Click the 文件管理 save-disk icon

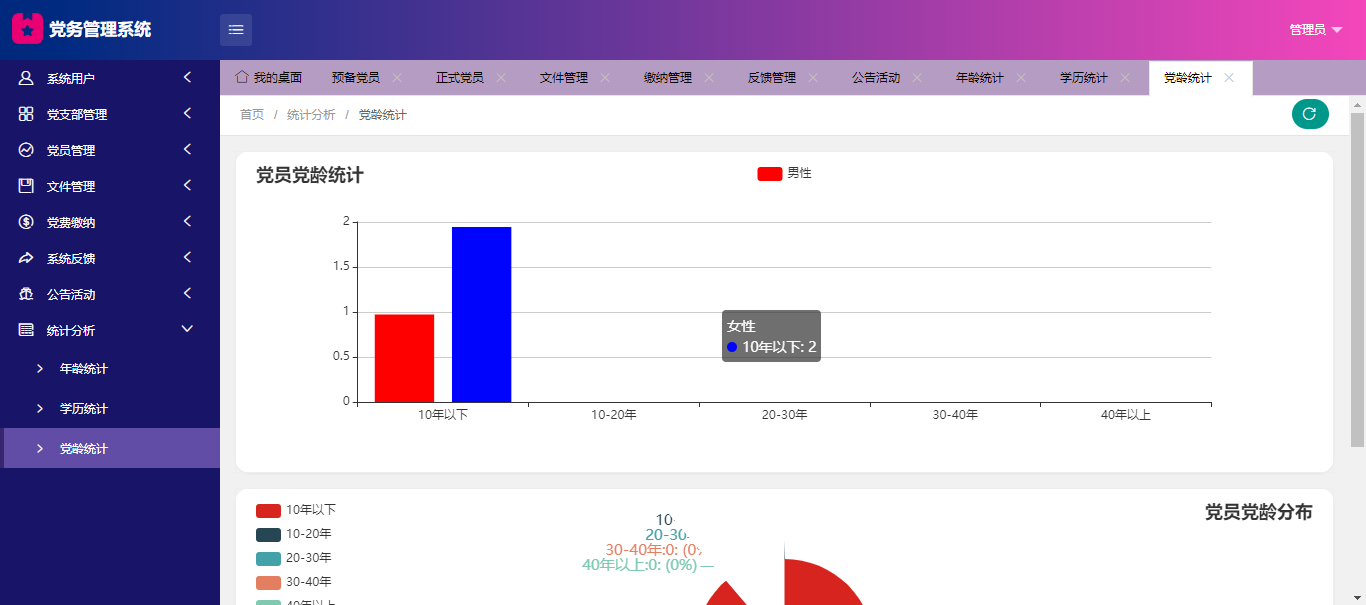pos(26,186)
